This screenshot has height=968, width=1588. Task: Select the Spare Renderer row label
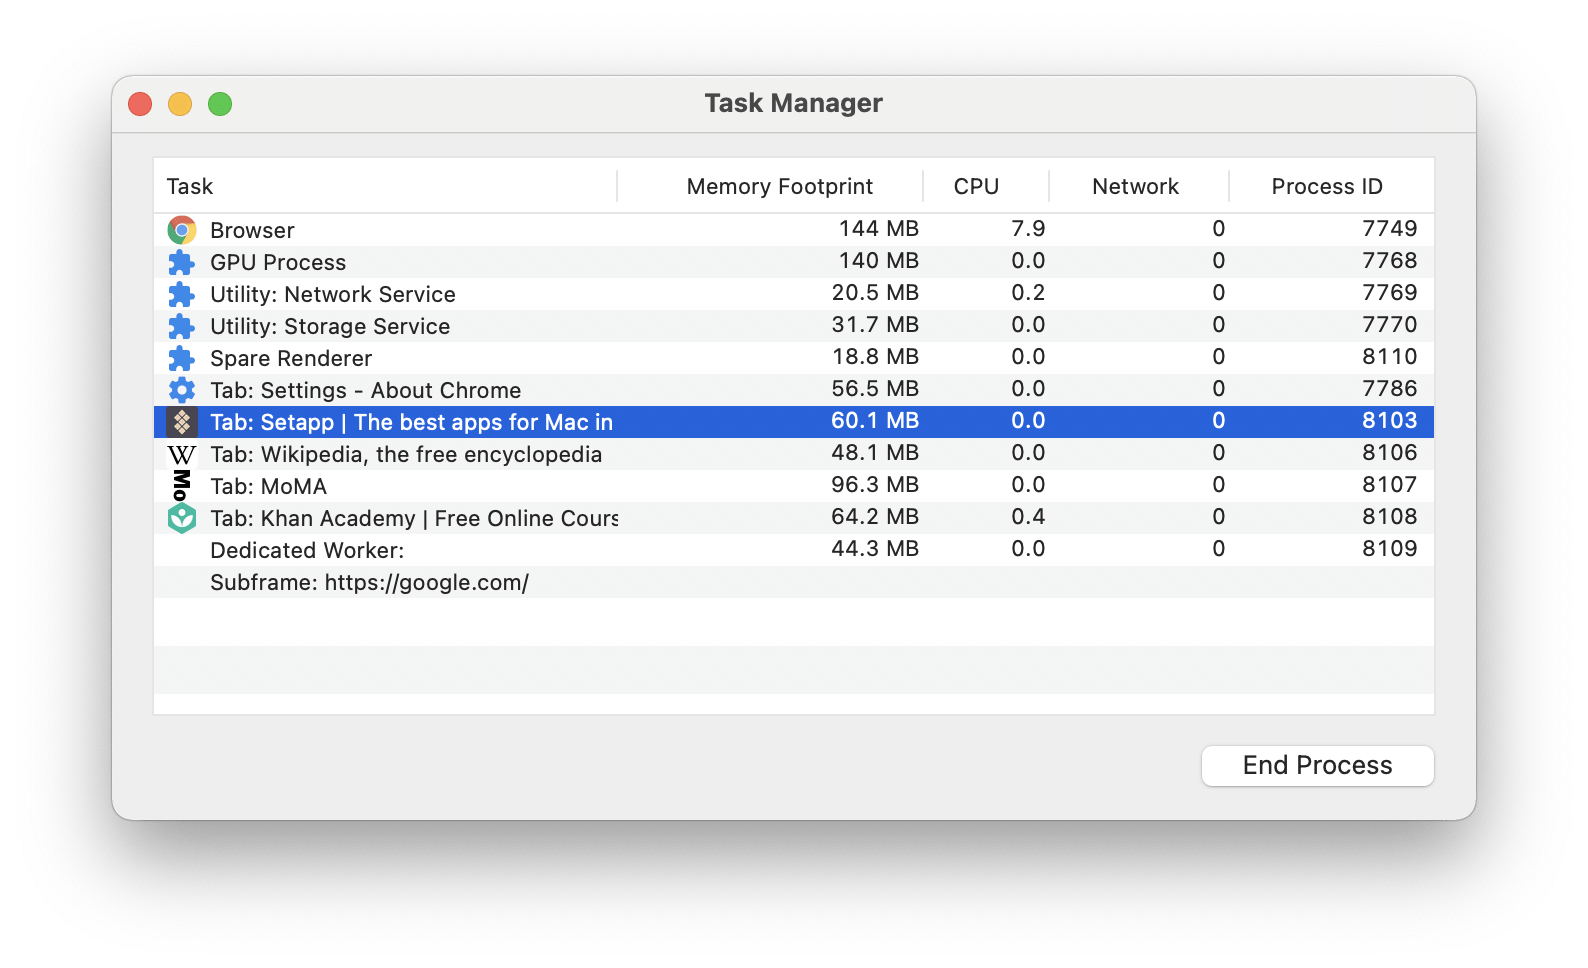291,358
